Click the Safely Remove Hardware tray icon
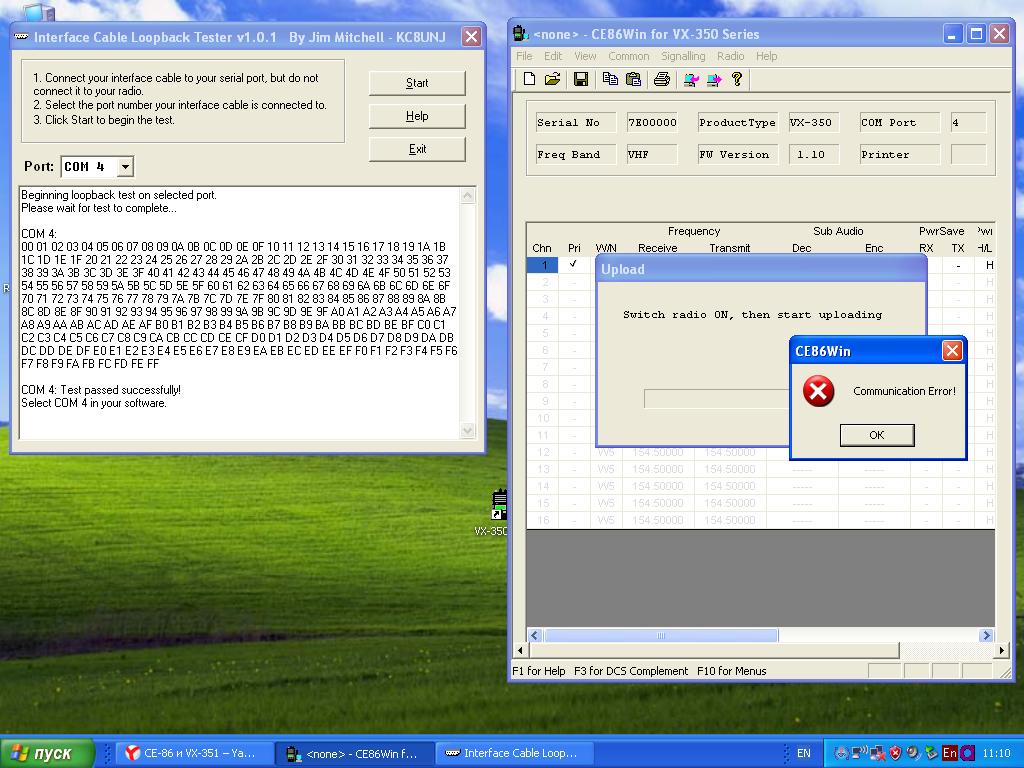The image size is (1024, 768). [x=931, y=753]
